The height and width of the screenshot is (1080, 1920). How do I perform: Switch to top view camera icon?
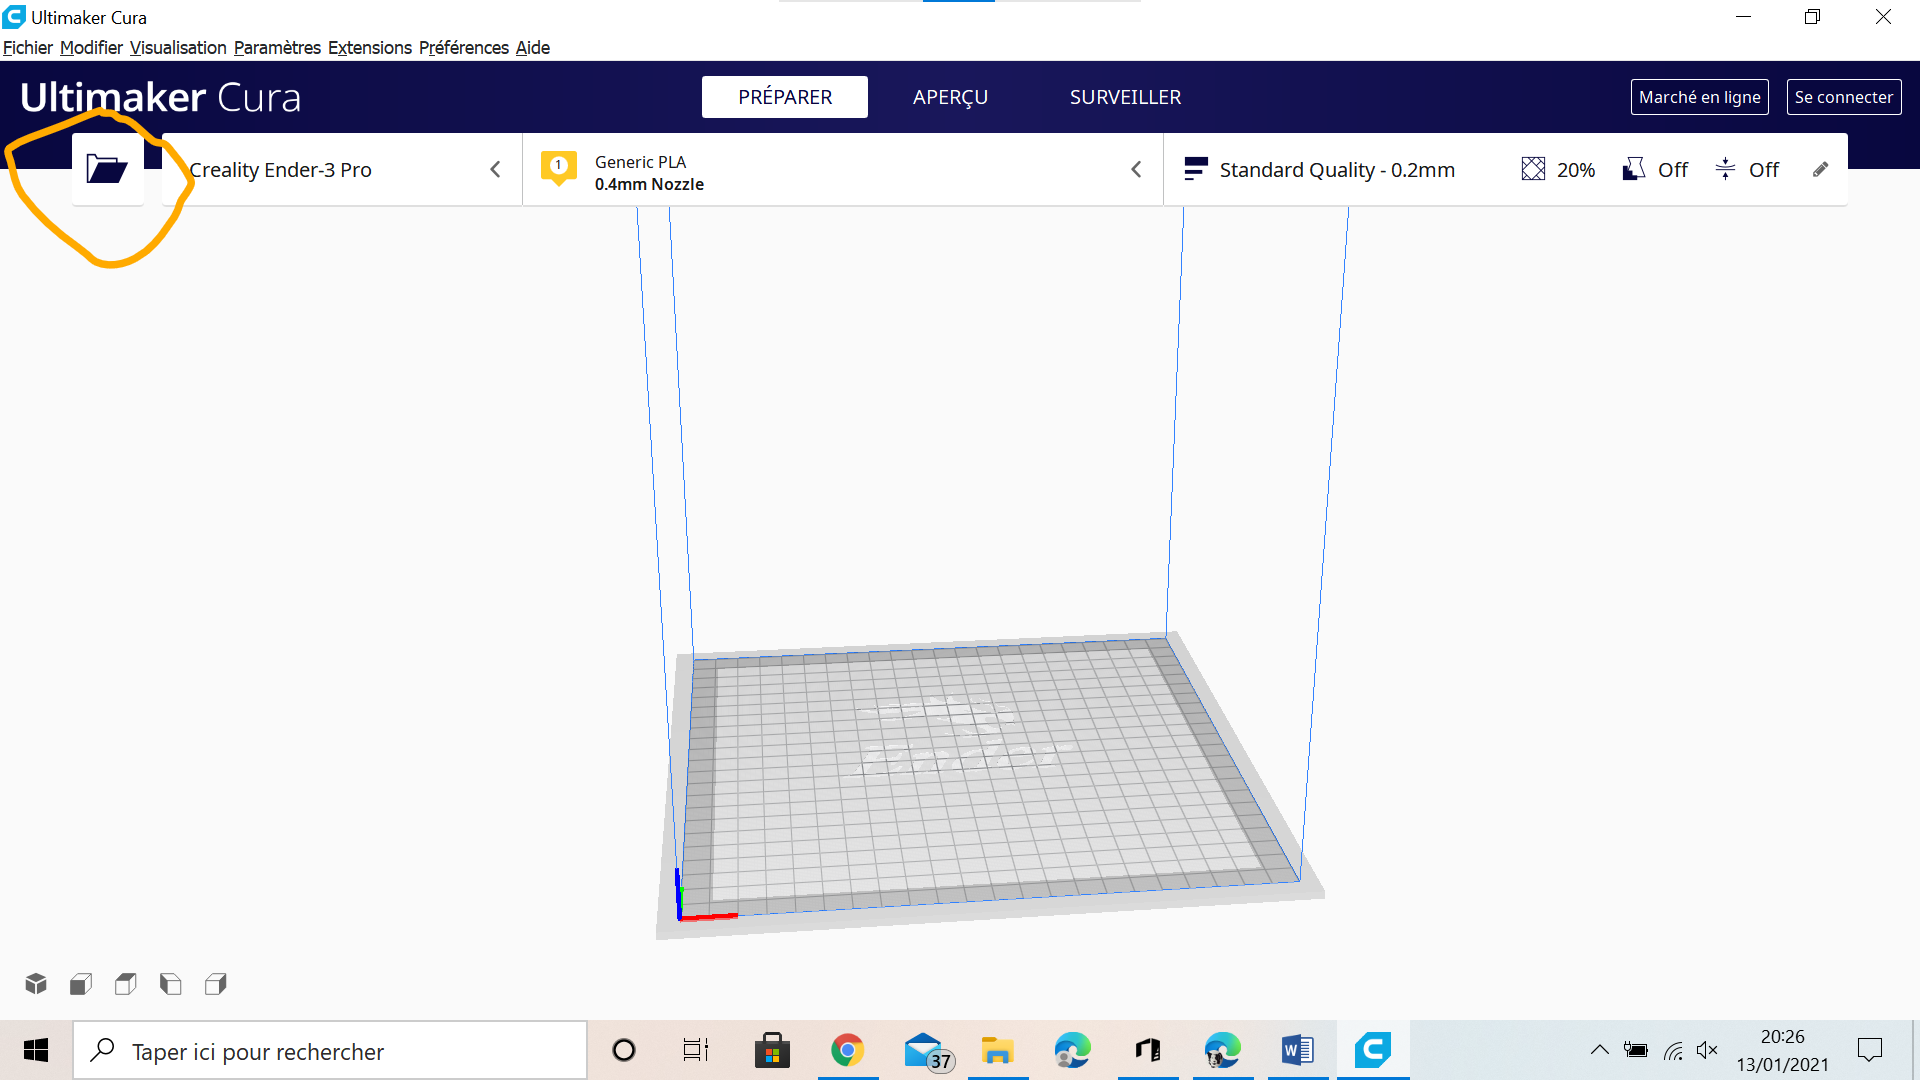[x=126, y=984]
